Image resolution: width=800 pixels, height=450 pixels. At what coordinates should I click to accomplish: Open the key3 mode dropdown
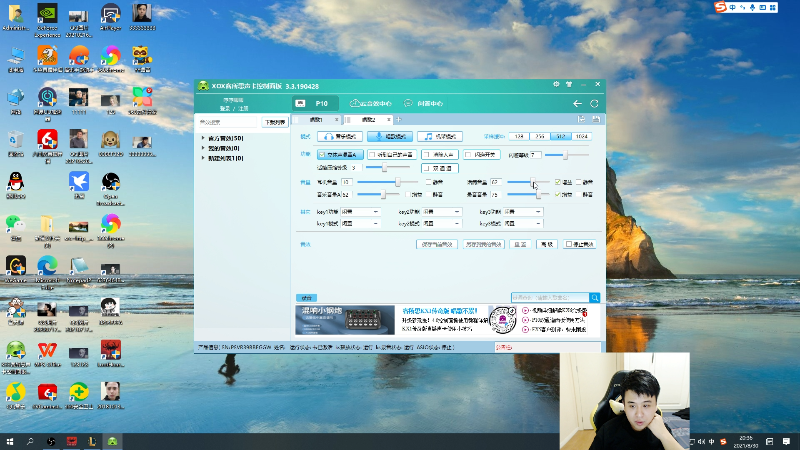pyautogui.click(x=523, y=223)
